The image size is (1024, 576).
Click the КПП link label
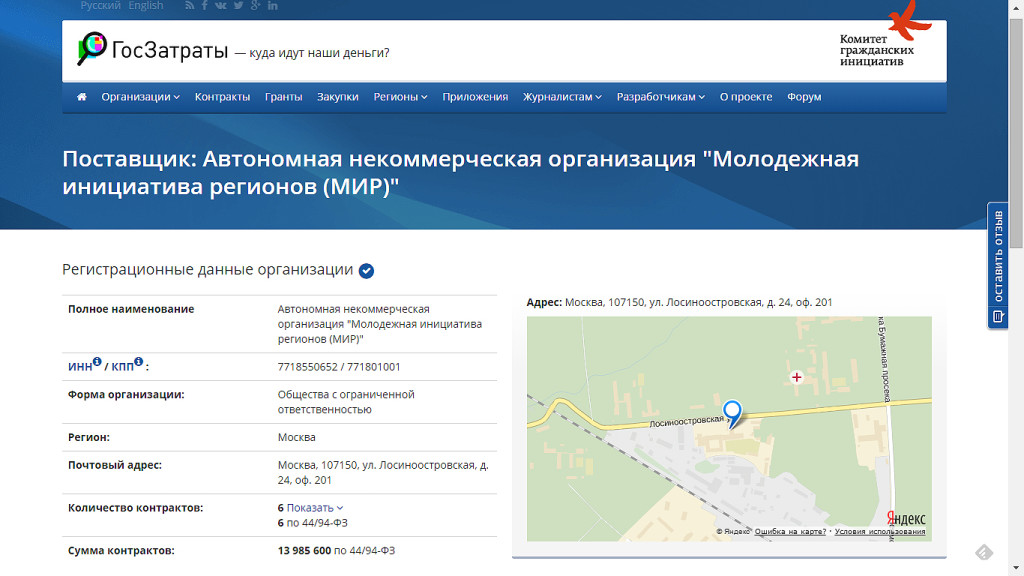[x=122, y=367]
